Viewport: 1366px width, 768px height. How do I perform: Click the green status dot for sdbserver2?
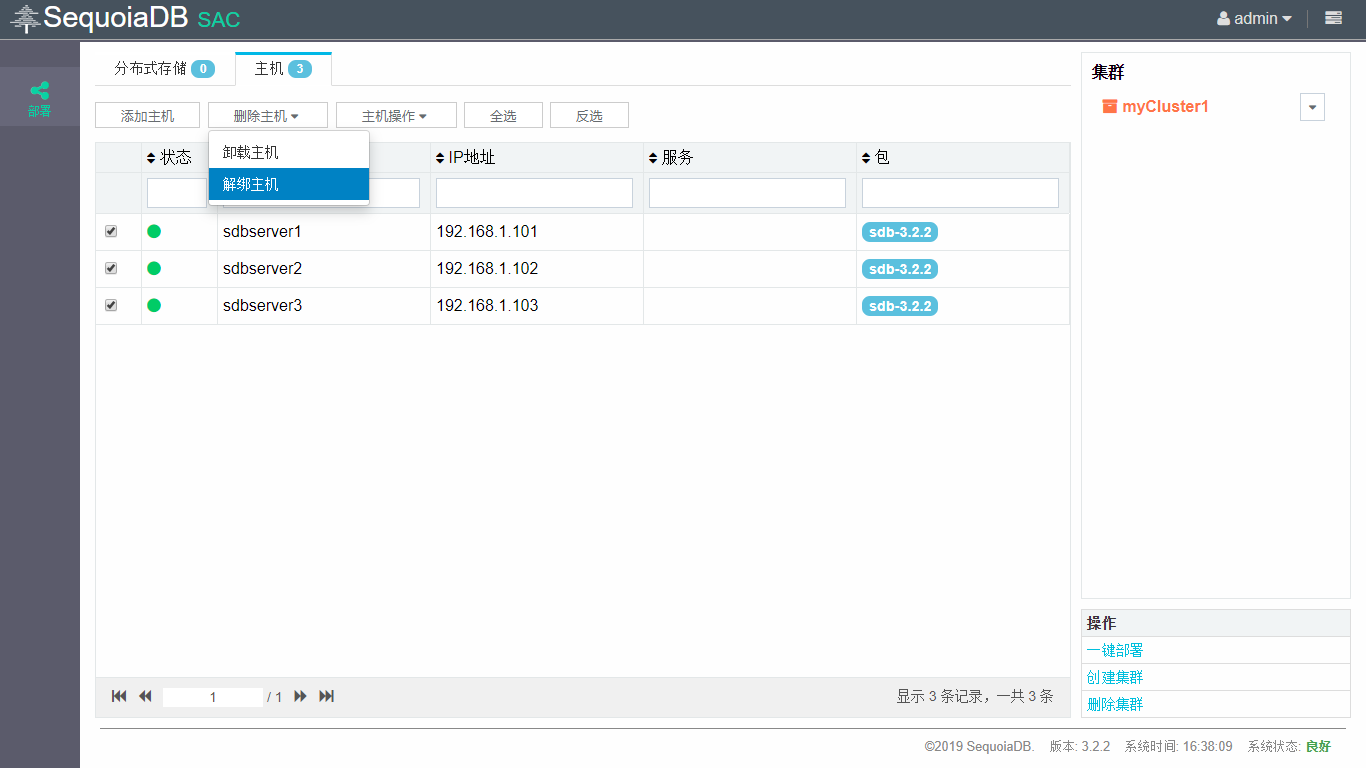[154, 268]
